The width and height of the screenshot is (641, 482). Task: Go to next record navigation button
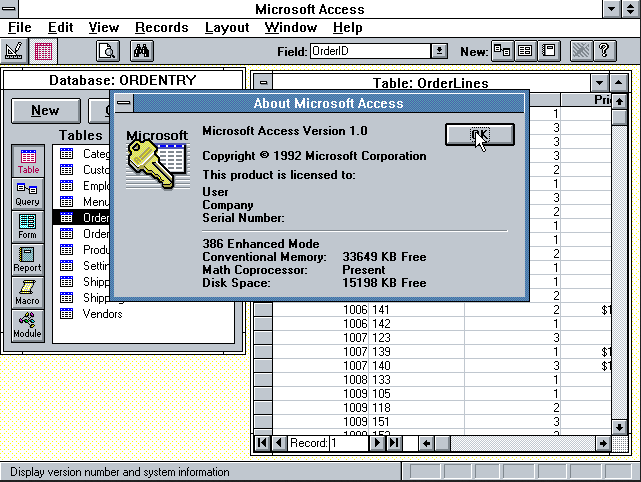pos(377,443)
